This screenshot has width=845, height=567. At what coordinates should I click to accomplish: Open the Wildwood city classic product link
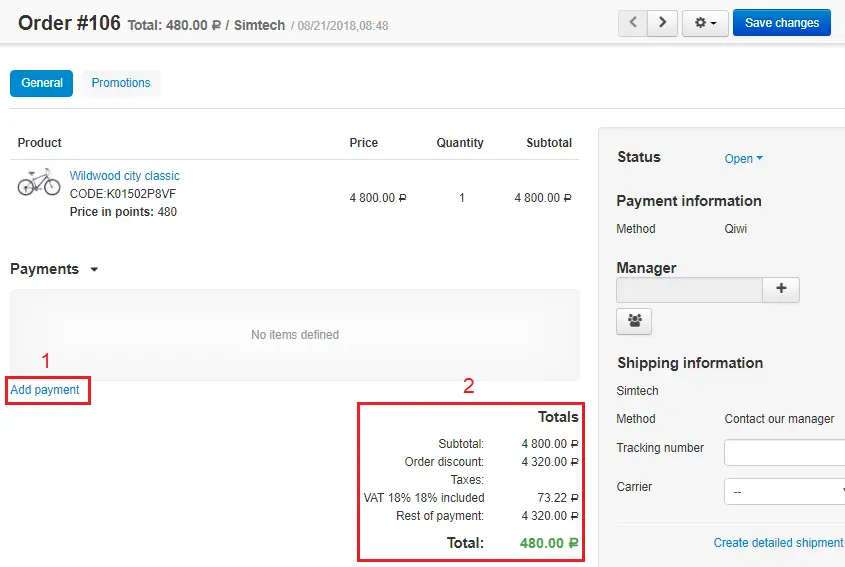(124, 176)
